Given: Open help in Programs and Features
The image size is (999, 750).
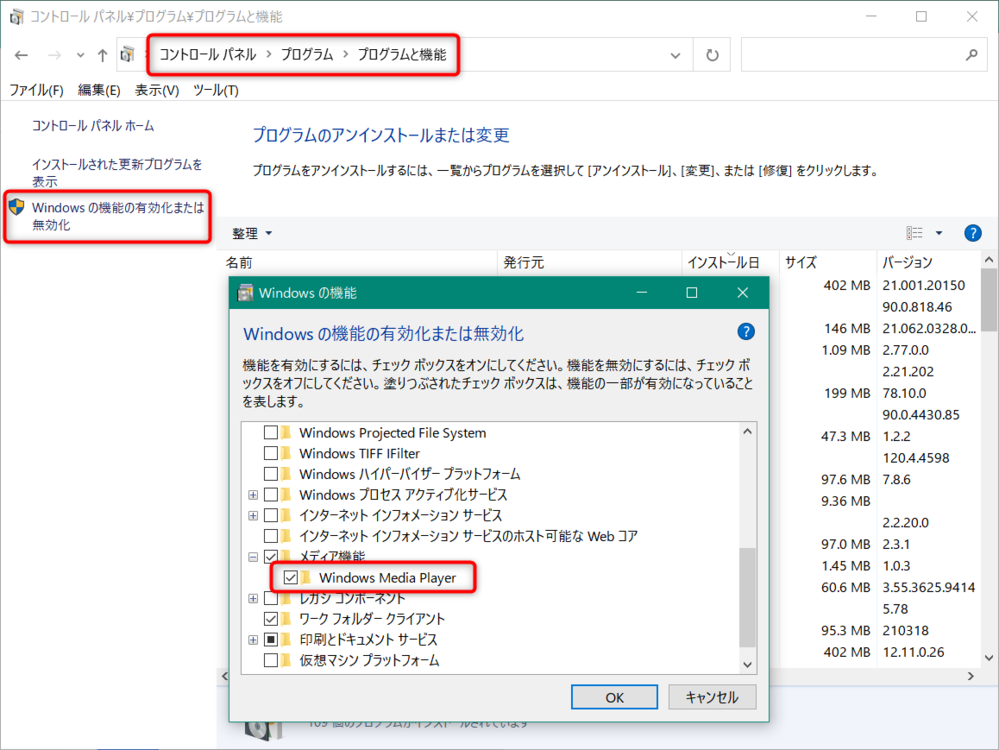Looking at the screenshot, I should tap(972, 233).
